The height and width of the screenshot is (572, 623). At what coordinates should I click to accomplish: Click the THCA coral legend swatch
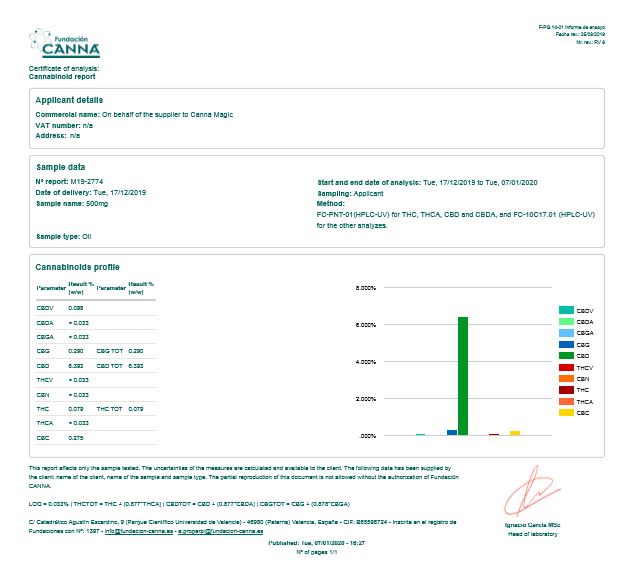click(566, 401)
